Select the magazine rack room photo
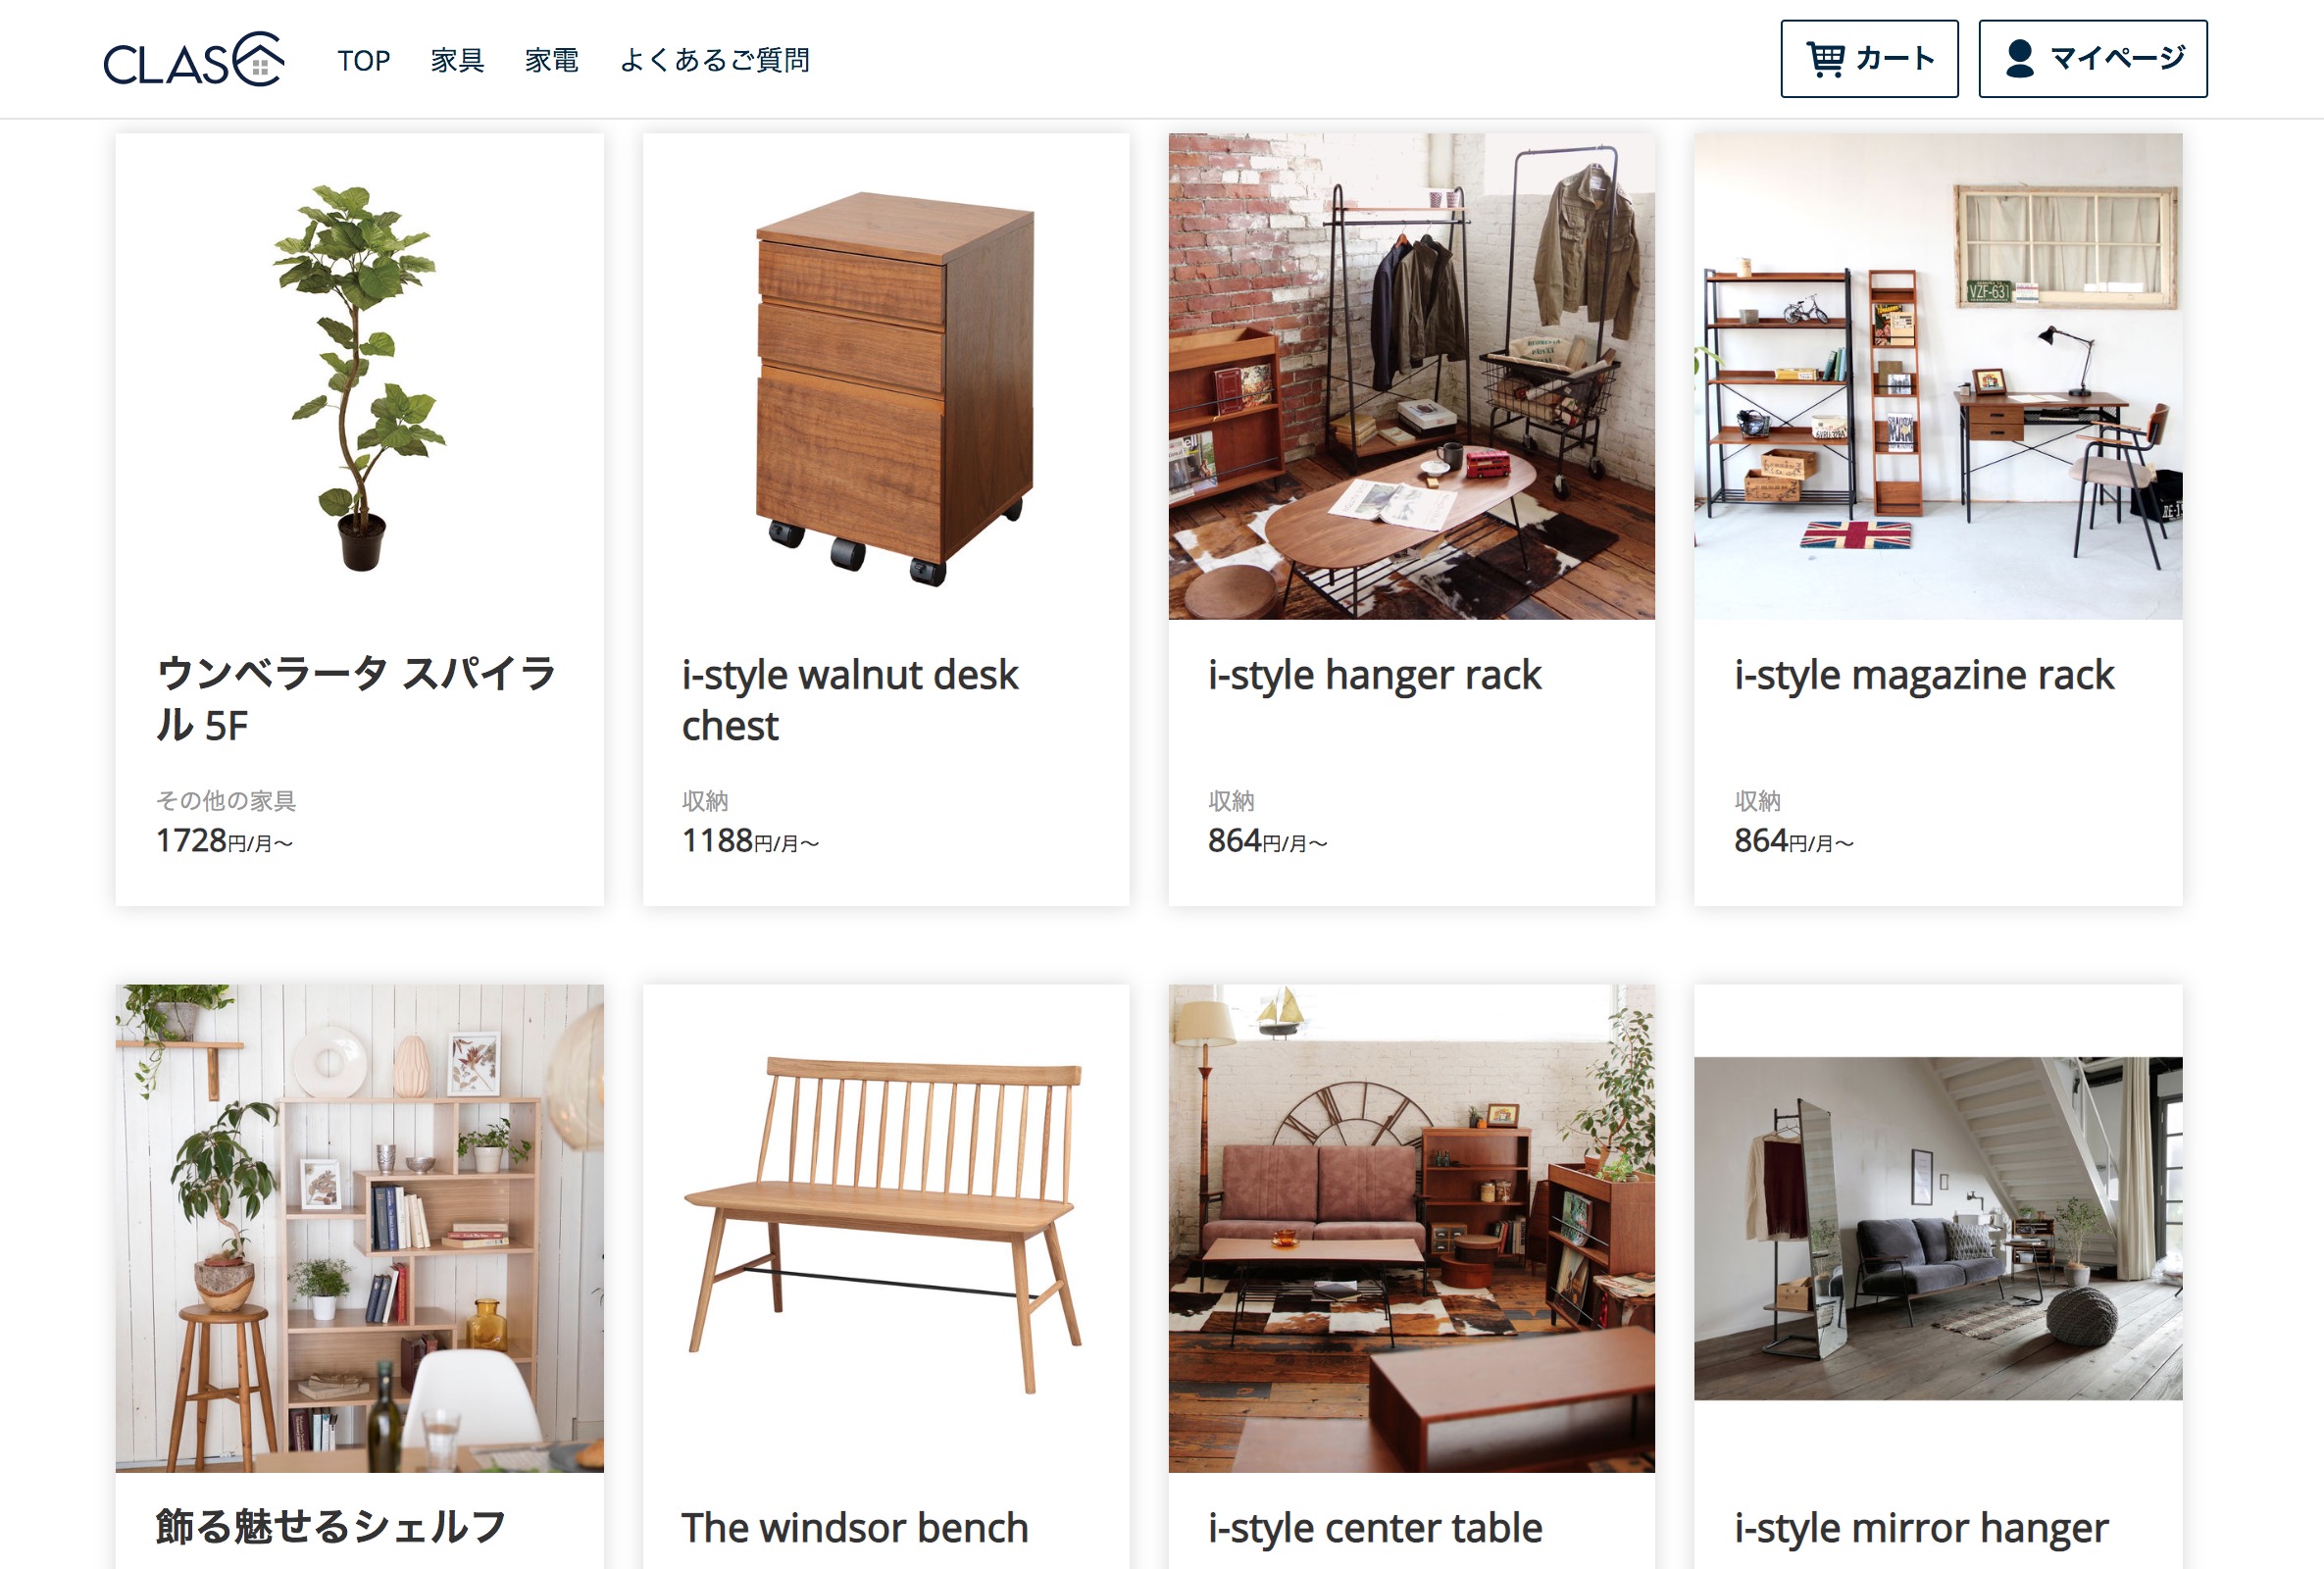2324x1569 pixels. tap(1938, 377)
